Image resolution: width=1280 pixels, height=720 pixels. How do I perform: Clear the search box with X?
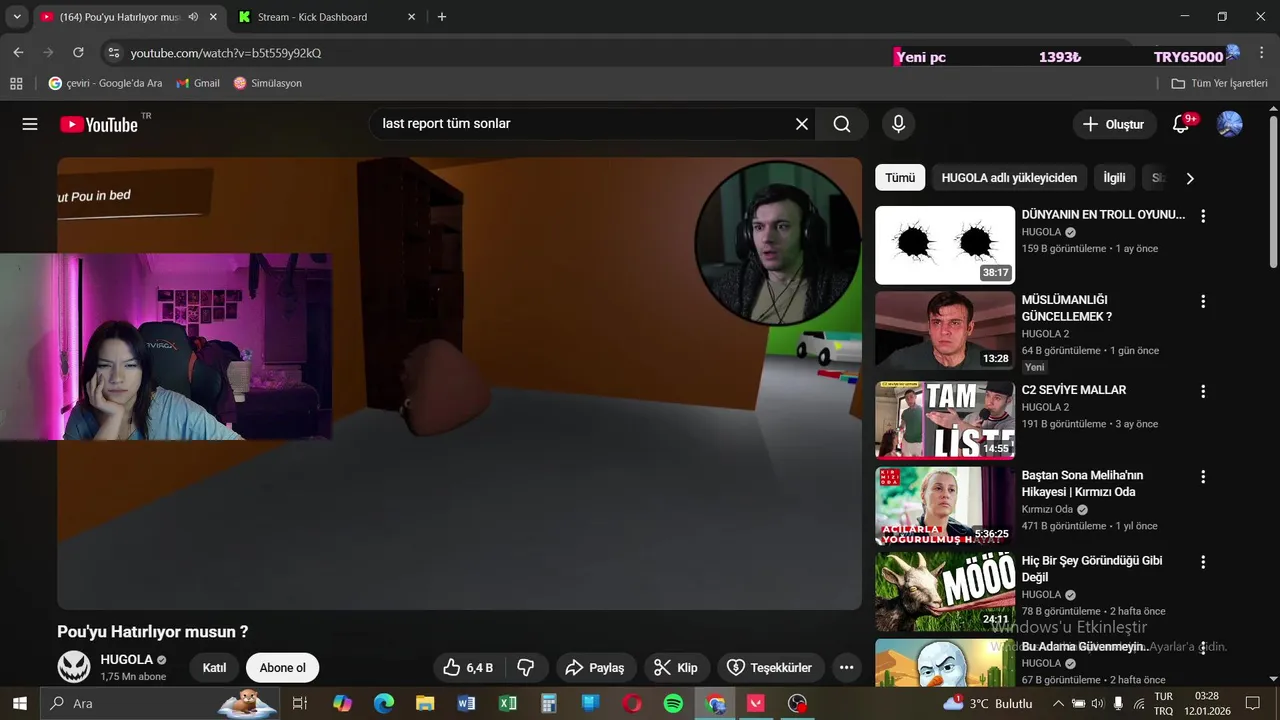pyautogui.click(x=802, y=124)
